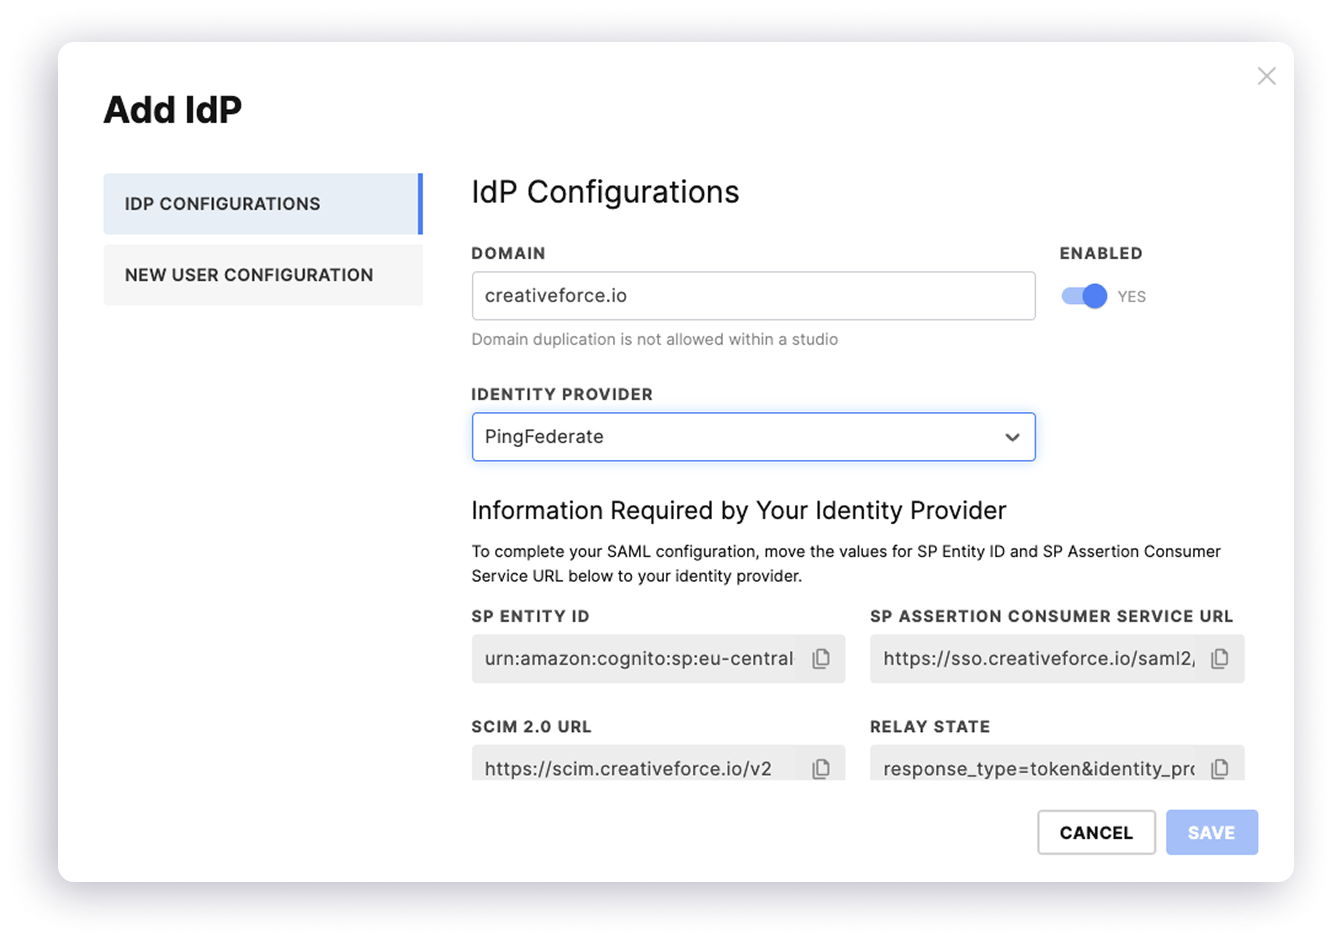1336x940 pixels.
Task: Click the SAML configuration instruction paragraph
Action: point(846,564)
